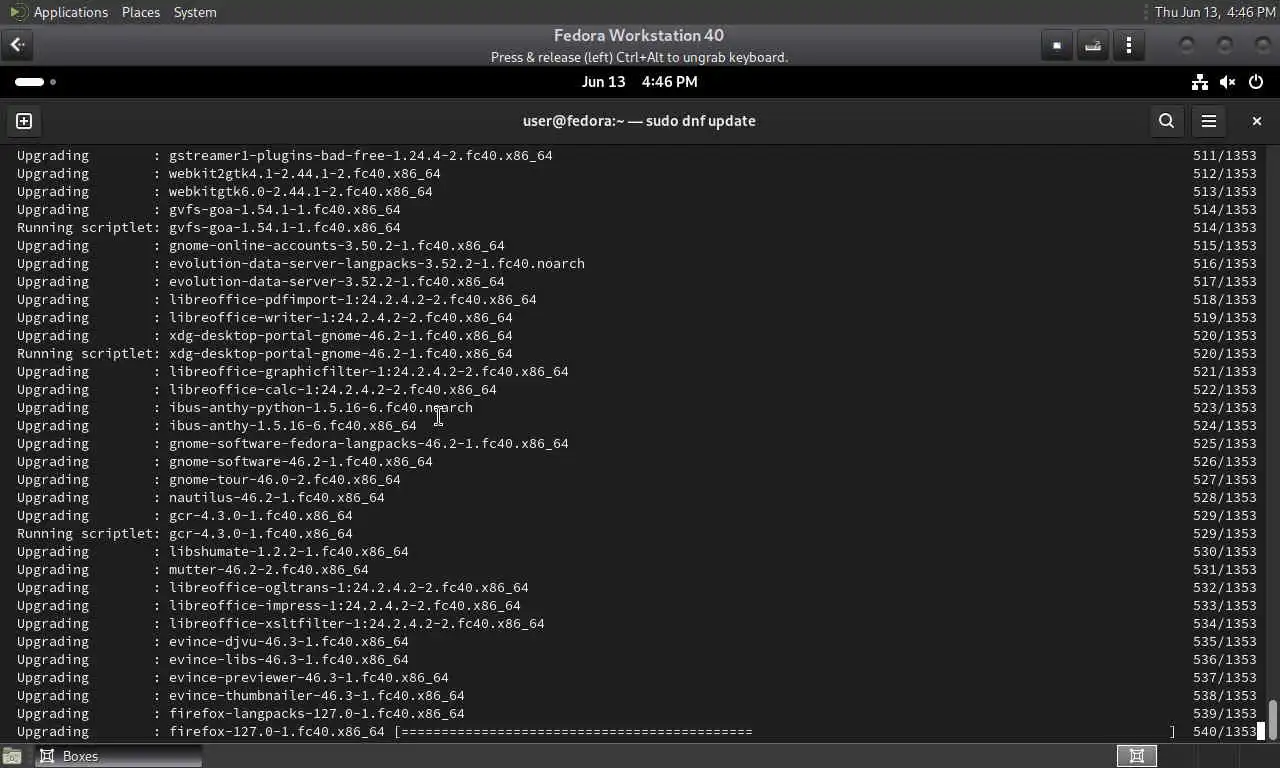
Task: Open the Applications menu
Action: 70,12
